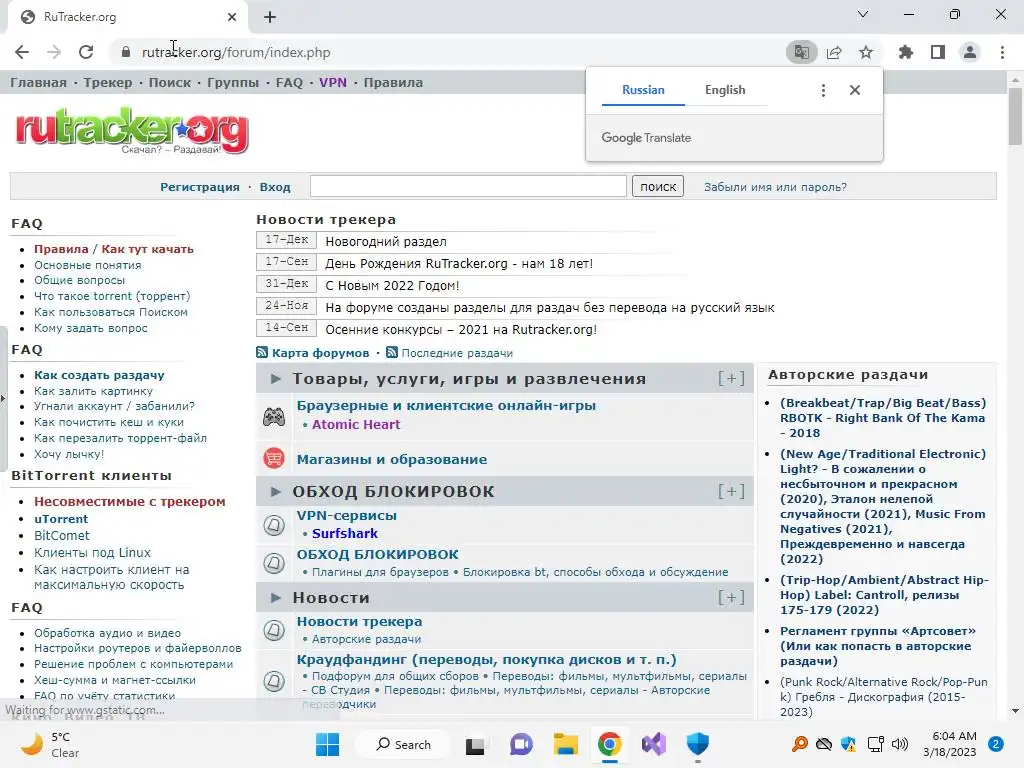The image size is (1024, 768).
Task: Click the forum icon beside VPN-сервисы
Action: 274,524
